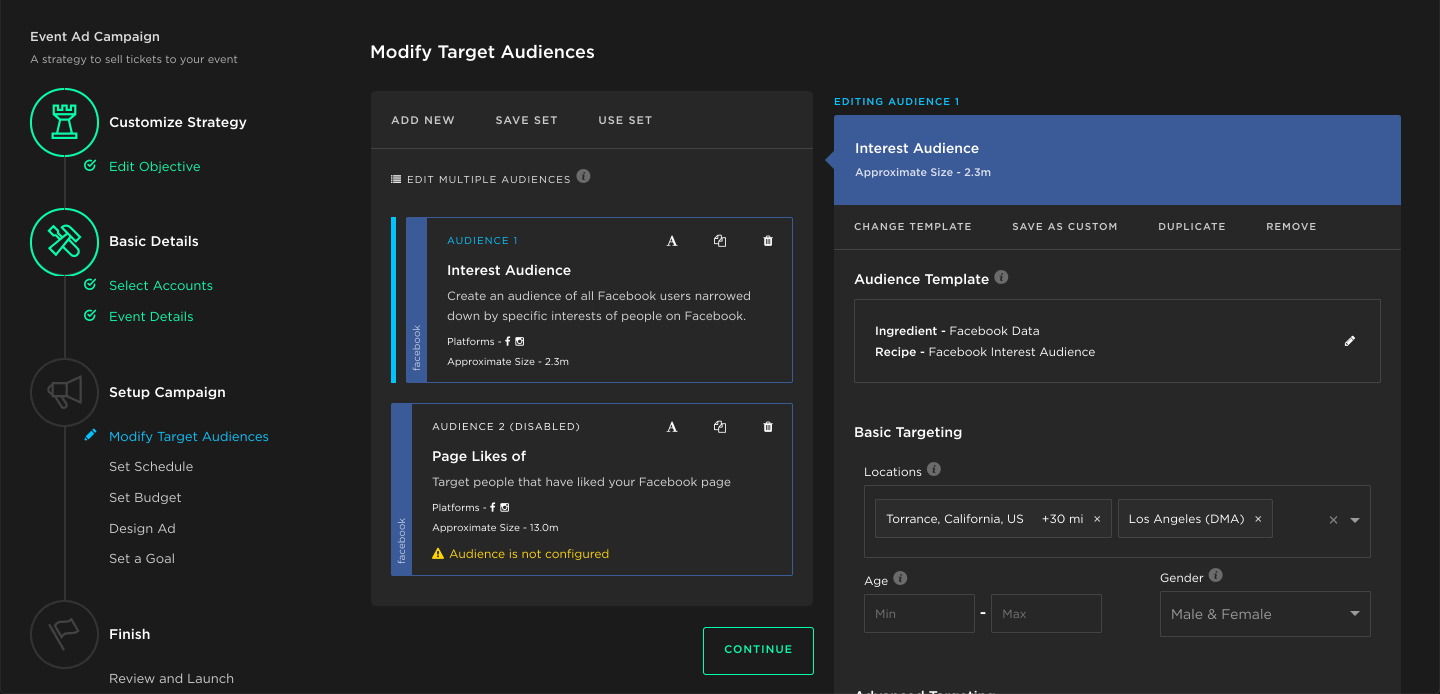Click Add New in audience toolbar
The width and height of the screenshot is (1440, 694).
[x=423, y=120]
